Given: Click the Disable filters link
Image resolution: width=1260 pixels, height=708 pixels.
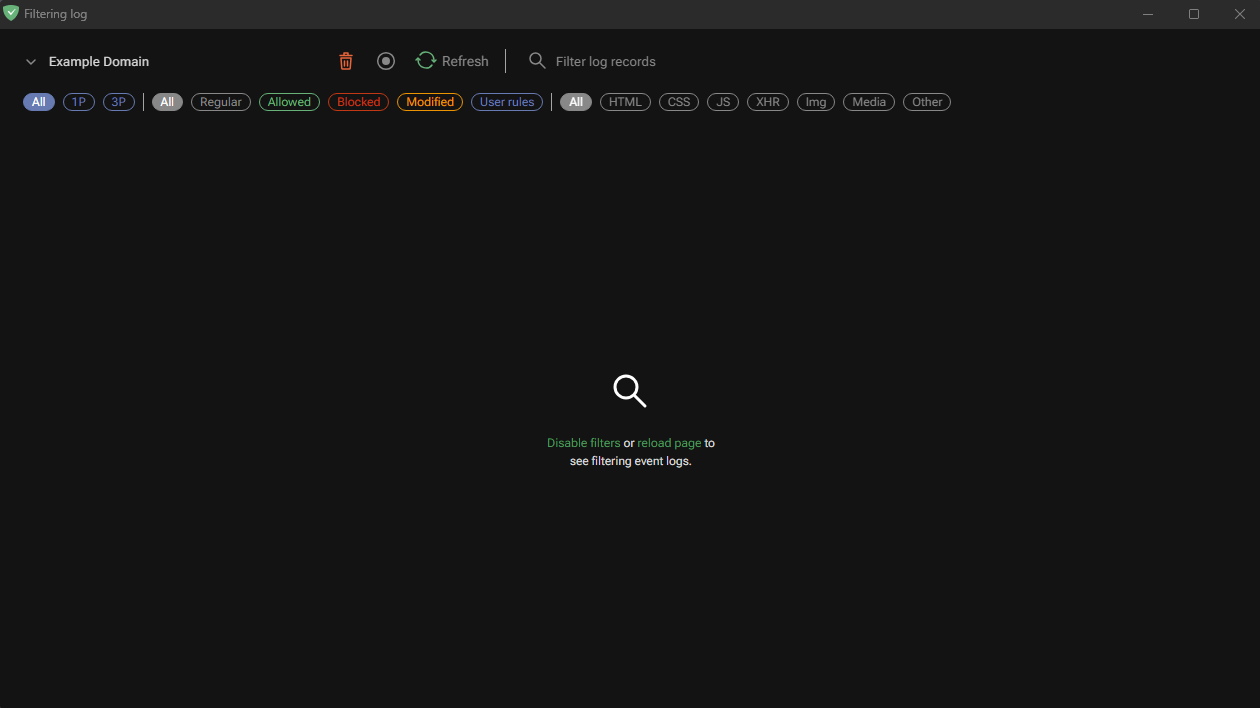Looking at the screenshot, I should point(583,442).
